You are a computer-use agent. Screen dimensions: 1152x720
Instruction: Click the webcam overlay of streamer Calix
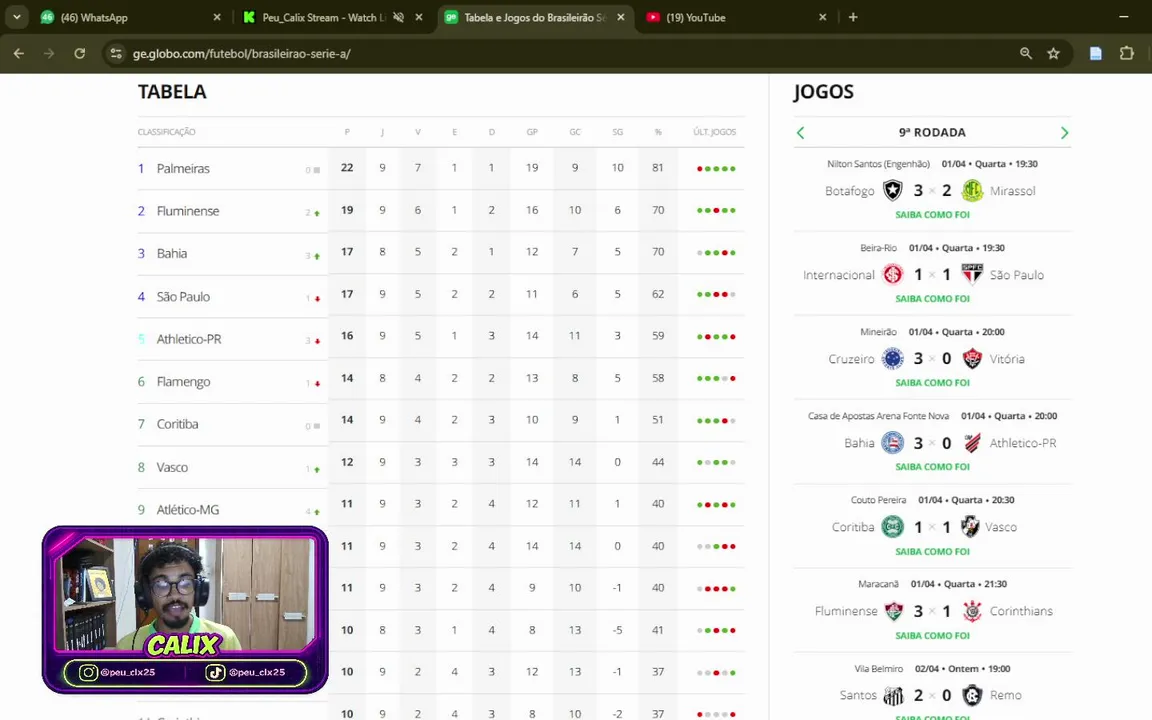(185, 610)
